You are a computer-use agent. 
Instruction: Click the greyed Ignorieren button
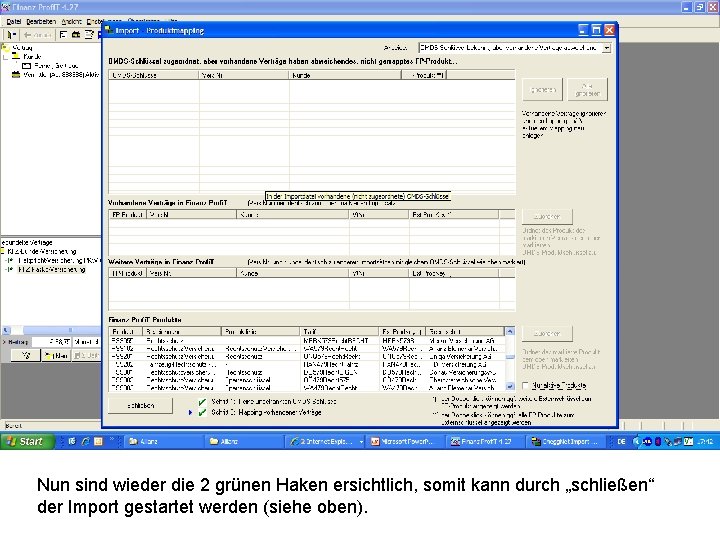click(542, 90)
